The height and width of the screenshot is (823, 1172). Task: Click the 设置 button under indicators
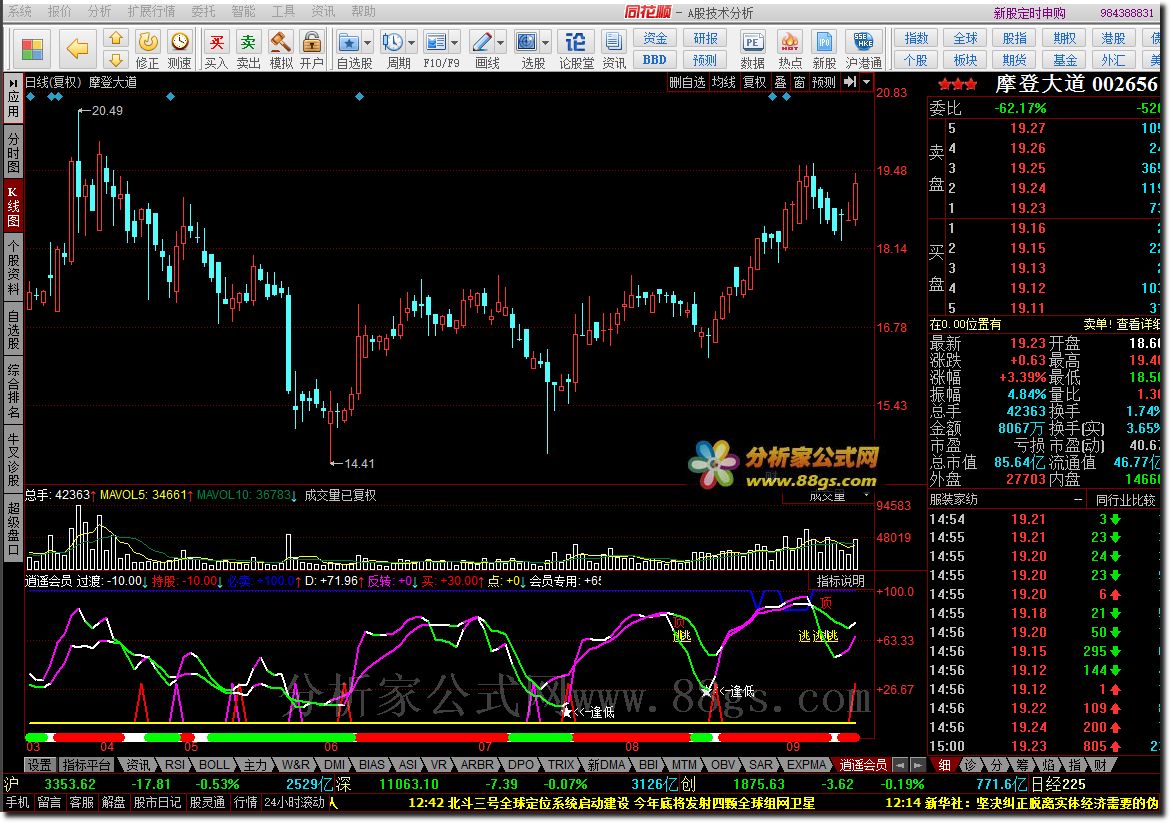(x=40, y=765)
